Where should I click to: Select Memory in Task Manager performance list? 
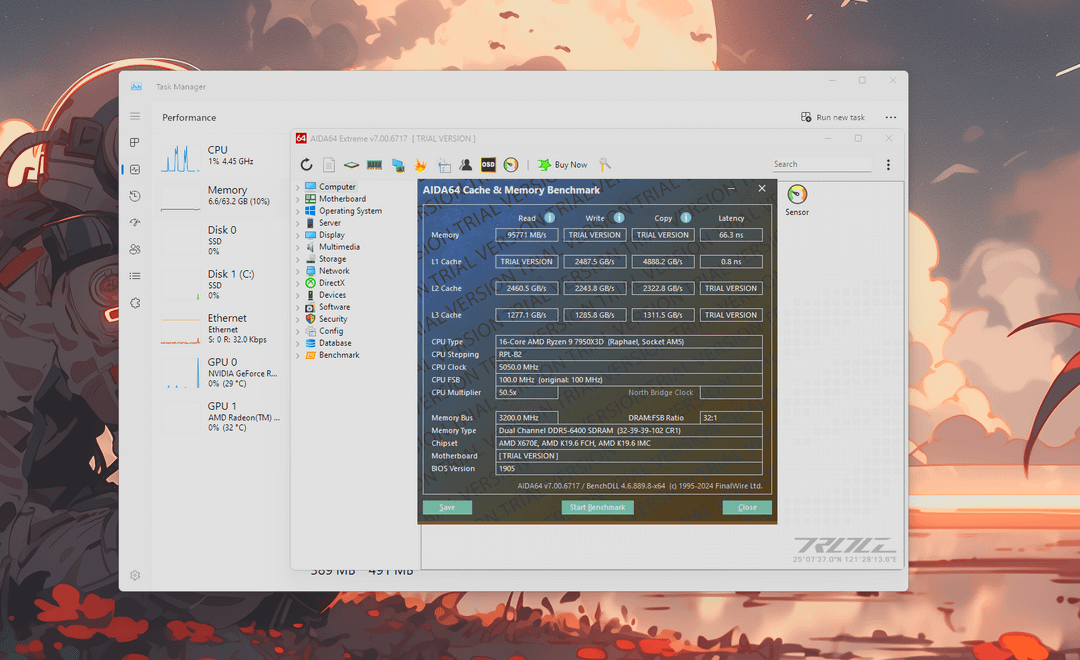pos(220,197)
